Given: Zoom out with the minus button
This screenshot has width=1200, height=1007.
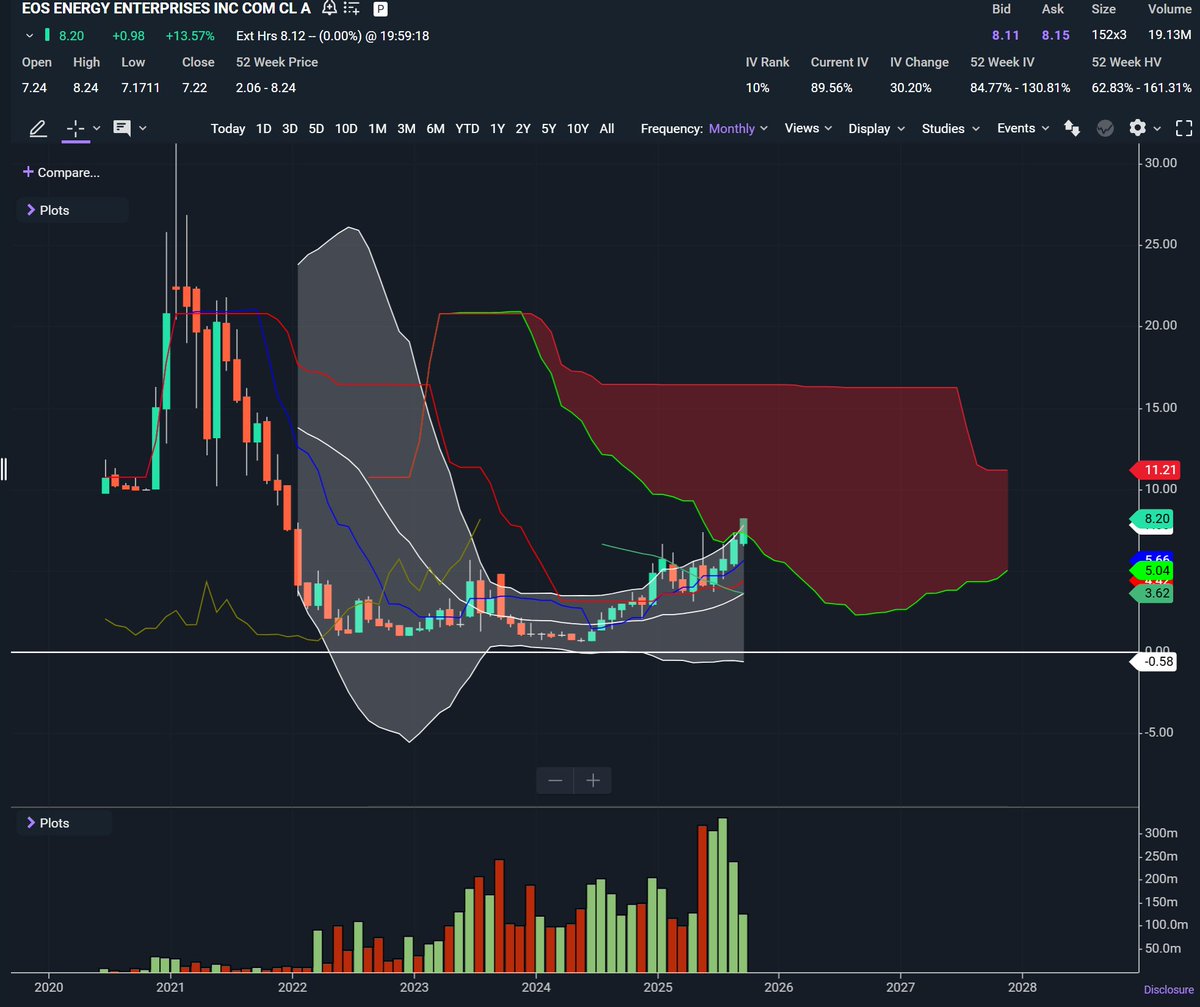Looking at the screenshot, I should pos(556,780).
